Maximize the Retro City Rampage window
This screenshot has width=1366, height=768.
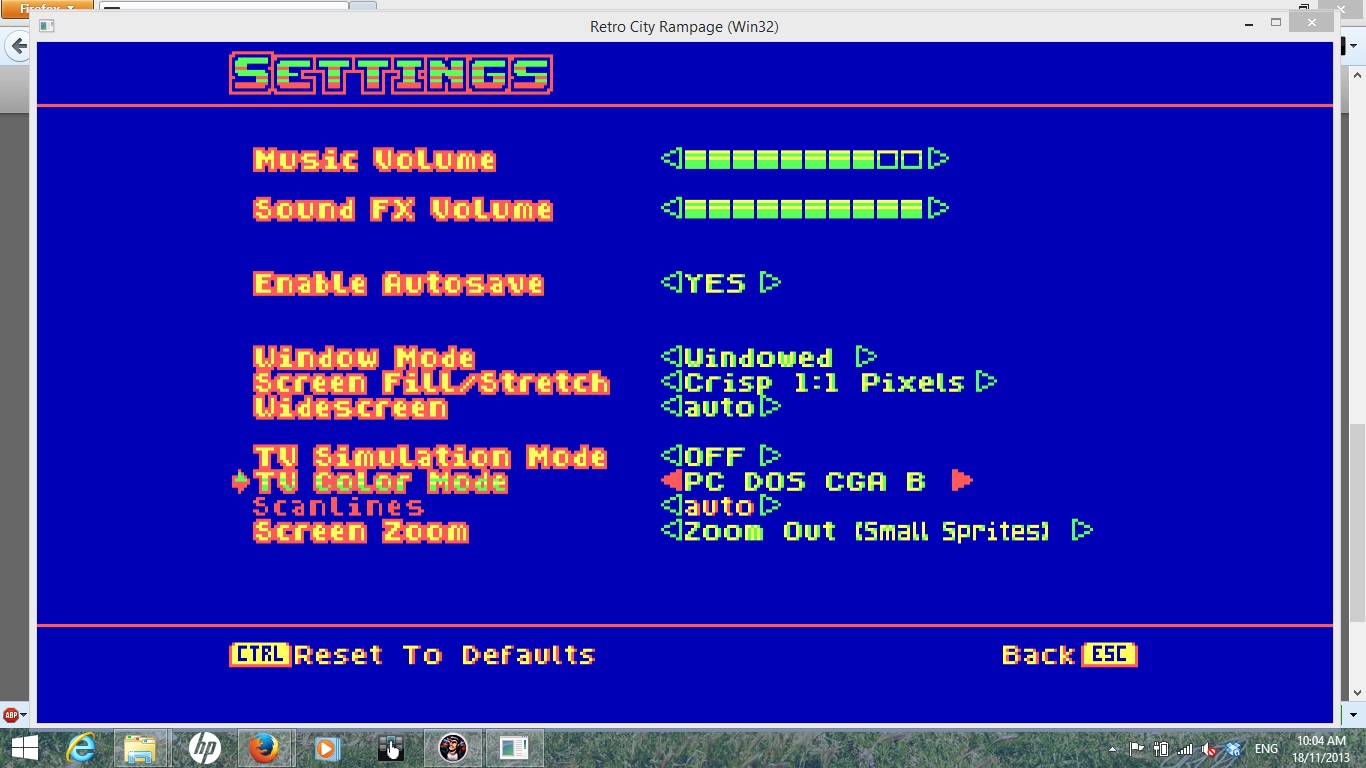pos(1276,23)
